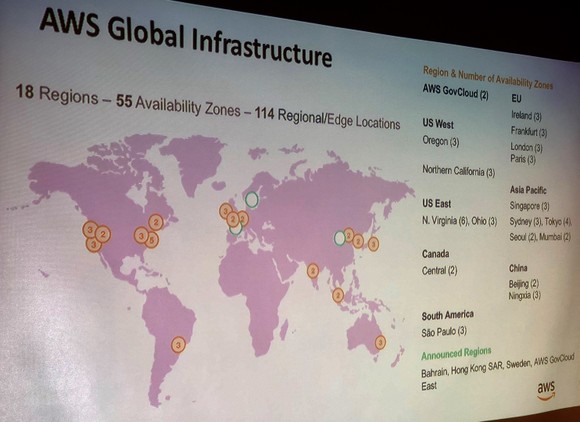The image size is (580, 422).
Task: Click 'Ningxia (3)' entry
Action: (525, 296)
